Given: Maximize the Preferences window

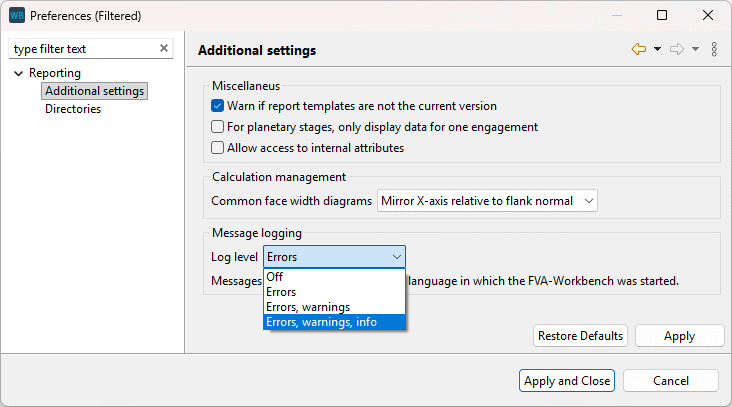Looking at the screenshot, I should point(662,16).
